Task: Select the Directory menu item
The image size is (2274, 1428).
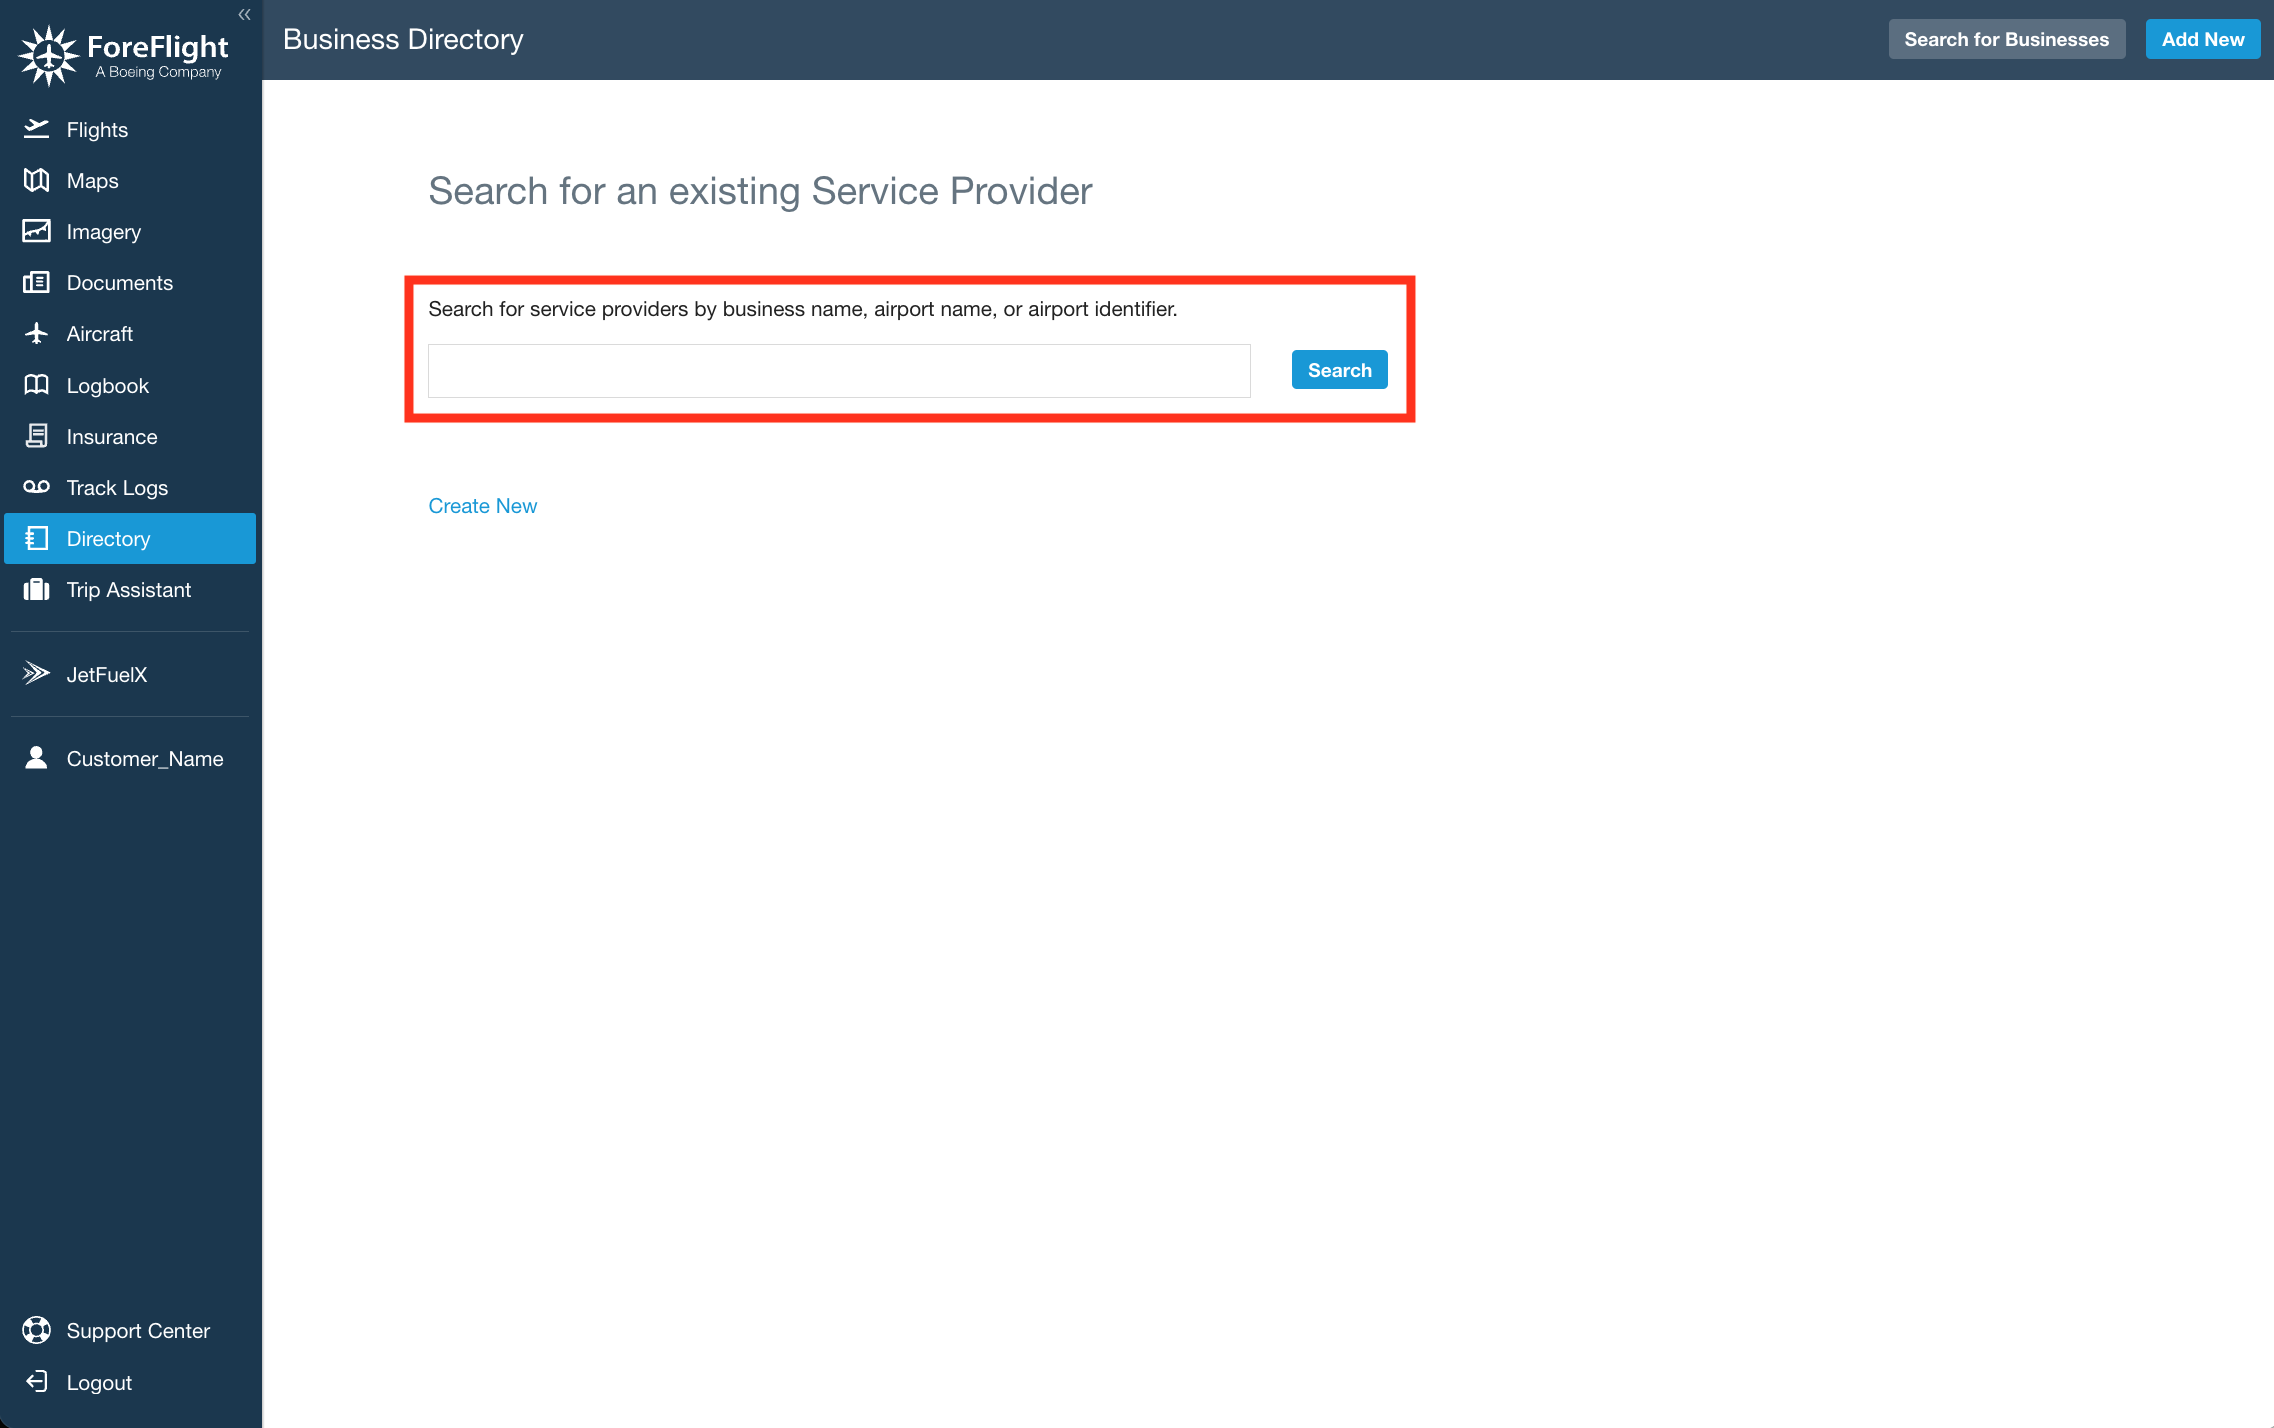Action: click(130, 538)
